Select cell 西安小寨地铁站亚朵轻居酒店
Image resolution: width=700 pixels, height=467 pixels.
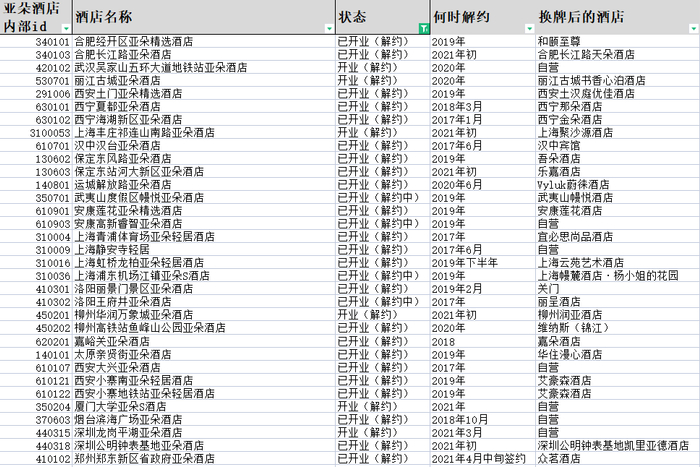(x=204, y=393)
